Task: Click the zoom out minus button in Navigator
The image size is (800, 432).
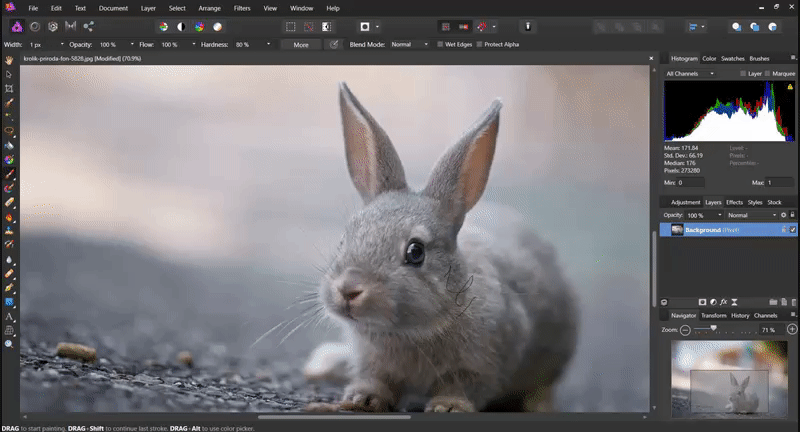Action: [x=686, y=329]
